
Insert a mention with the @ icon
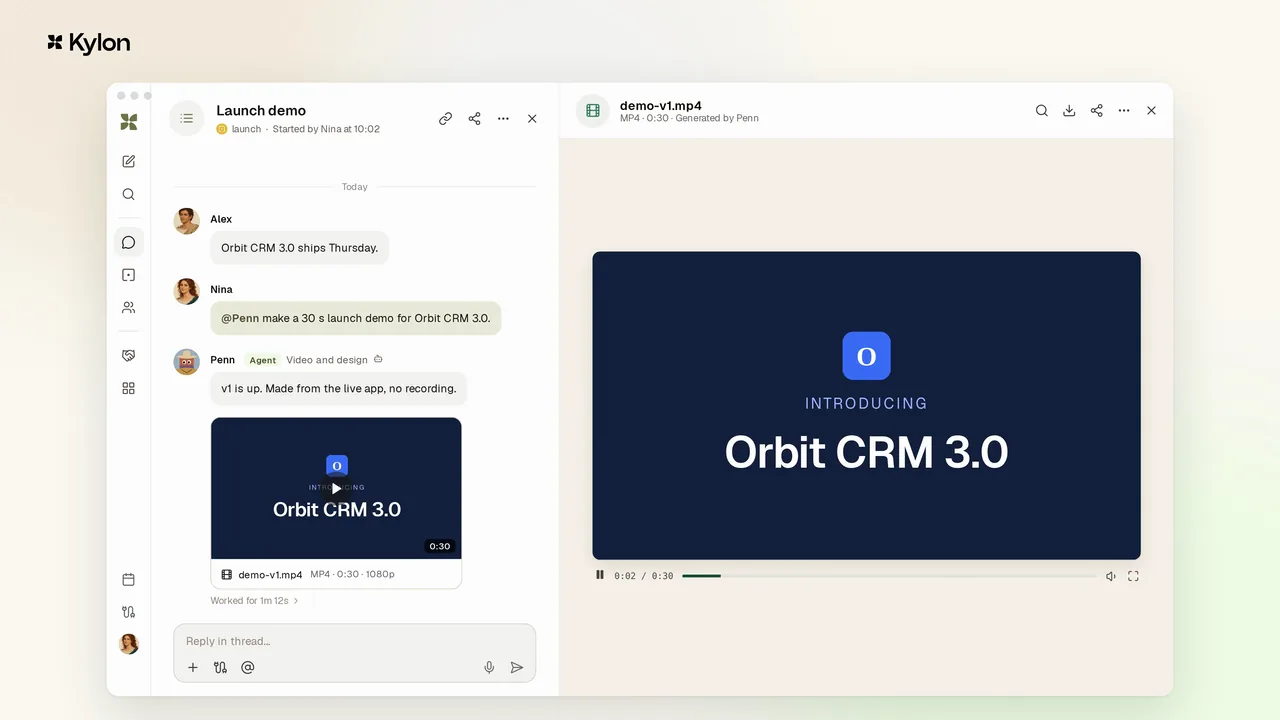[248, 667]
